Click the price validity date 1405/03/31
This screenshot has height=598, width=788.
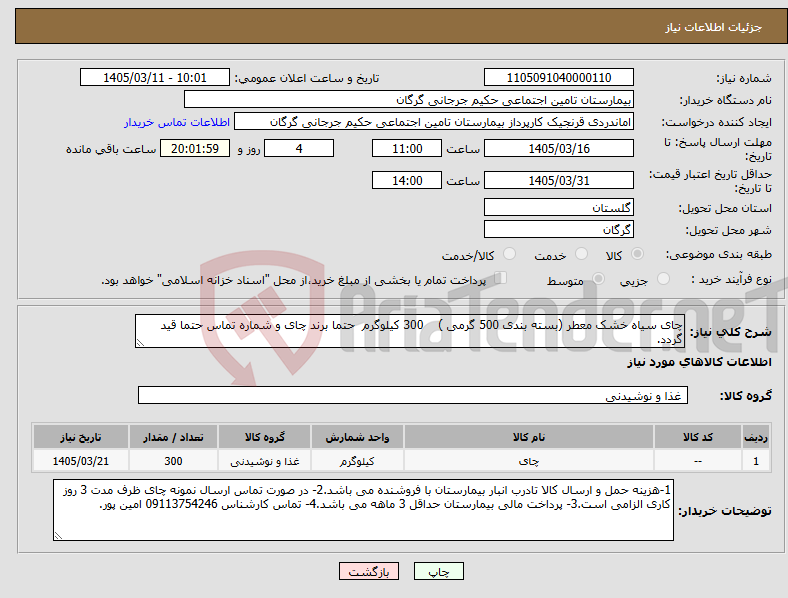(x=559, y=180)
